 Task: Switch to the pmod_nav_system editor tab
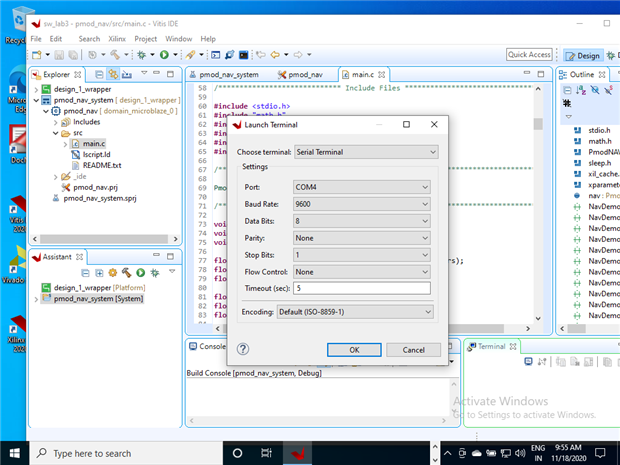pyautogui.click(x=224, y=74)
